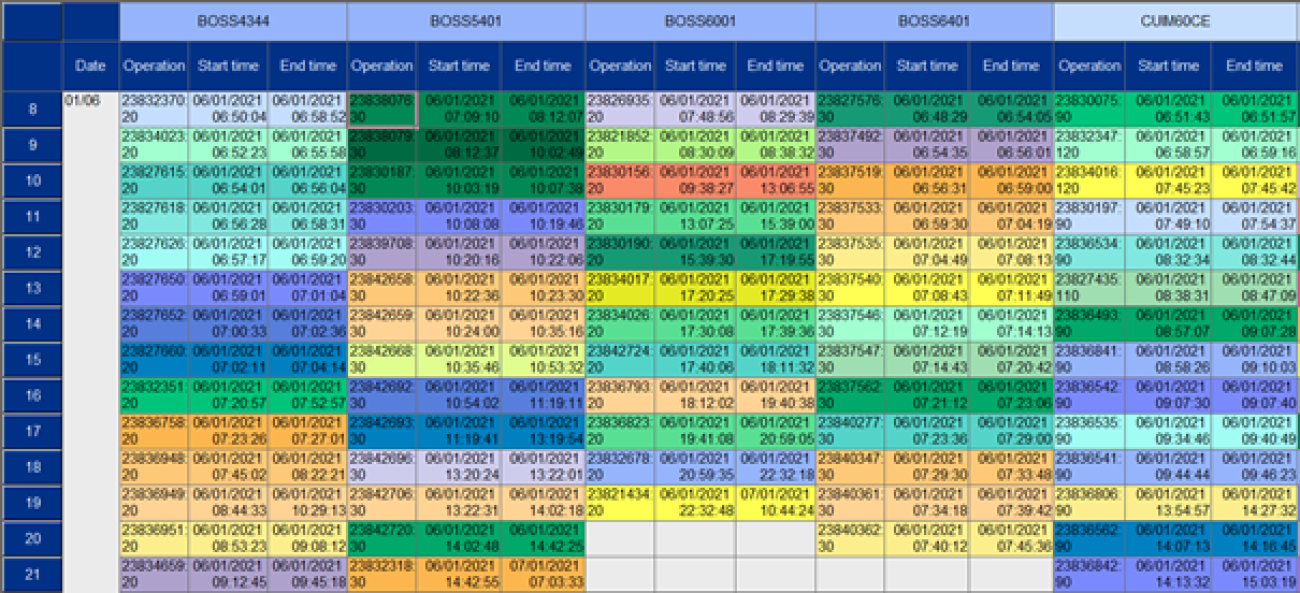Click empty BOSS6001 operation cell in row 20
Screen dimensions: 1300x593
click(x=620, y=539)
